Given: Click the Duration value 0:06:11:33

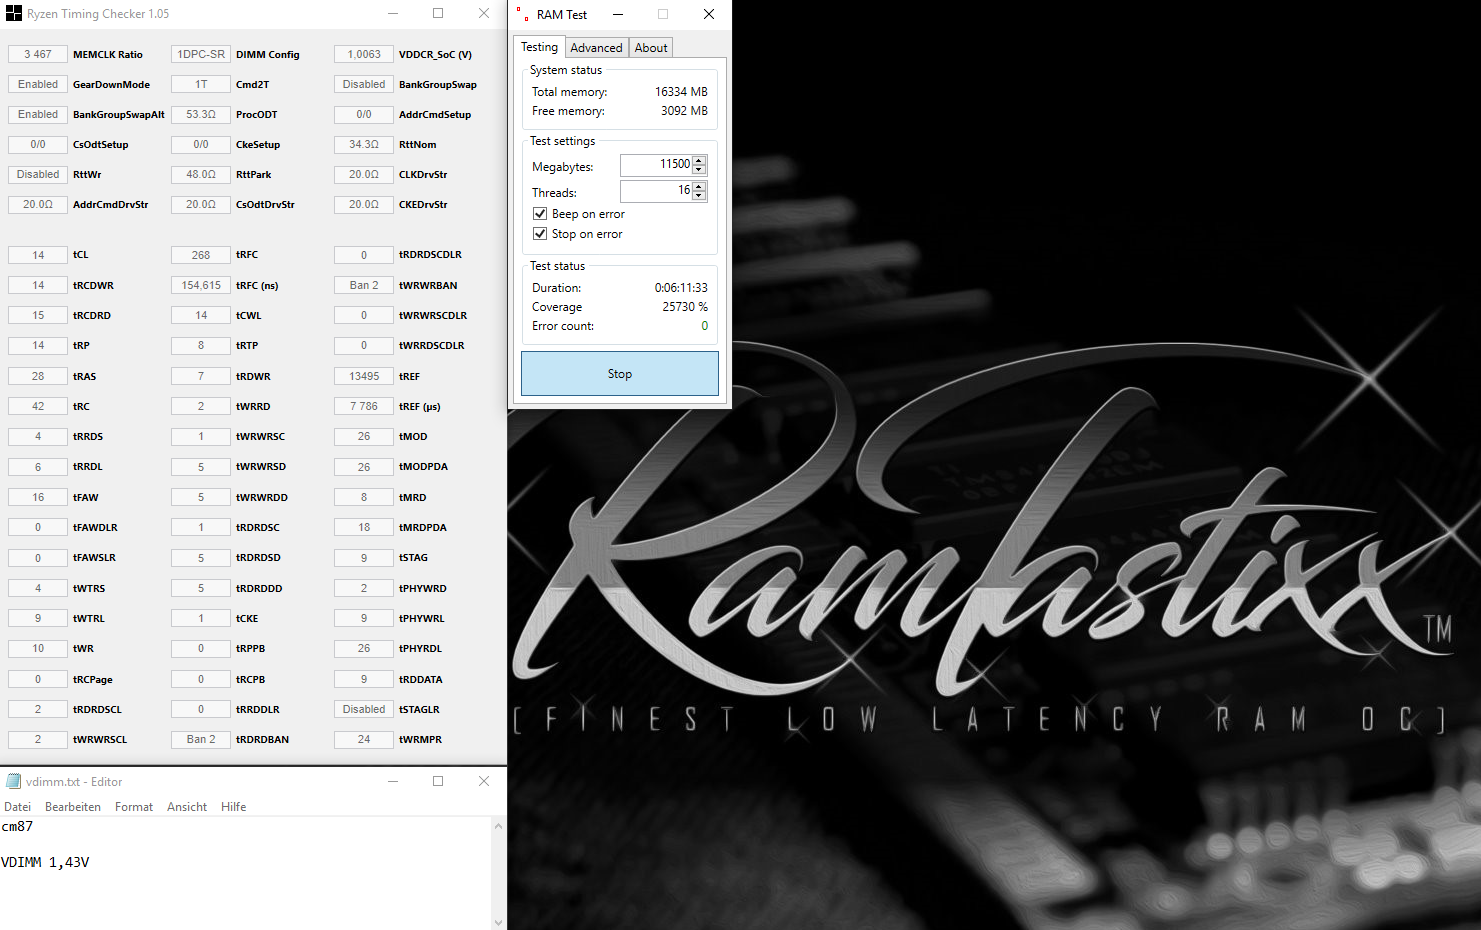Looking at the screenshot, I should (x=681, y=288).
